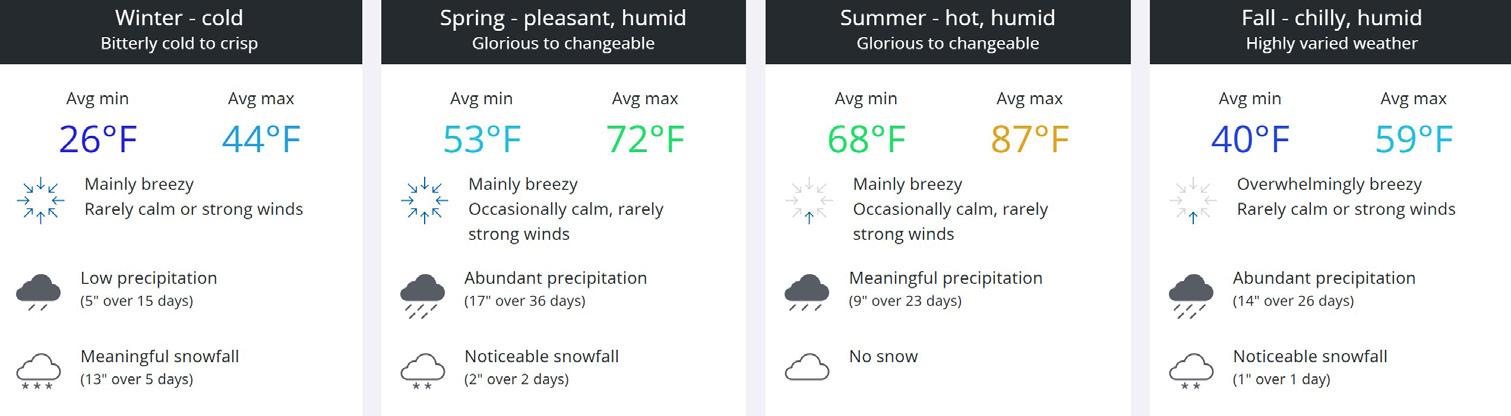Click the Fall wind compass icon
The width and height of the screenshot is (1511, 416).
1193,200
